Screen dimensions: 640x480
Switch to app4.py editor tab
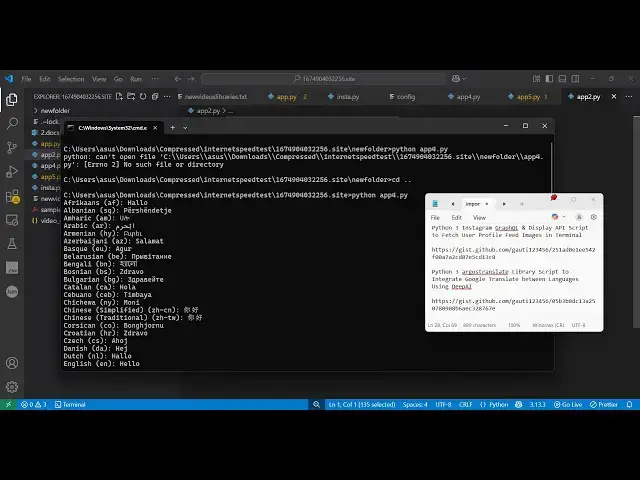click(x=464, y=97)
